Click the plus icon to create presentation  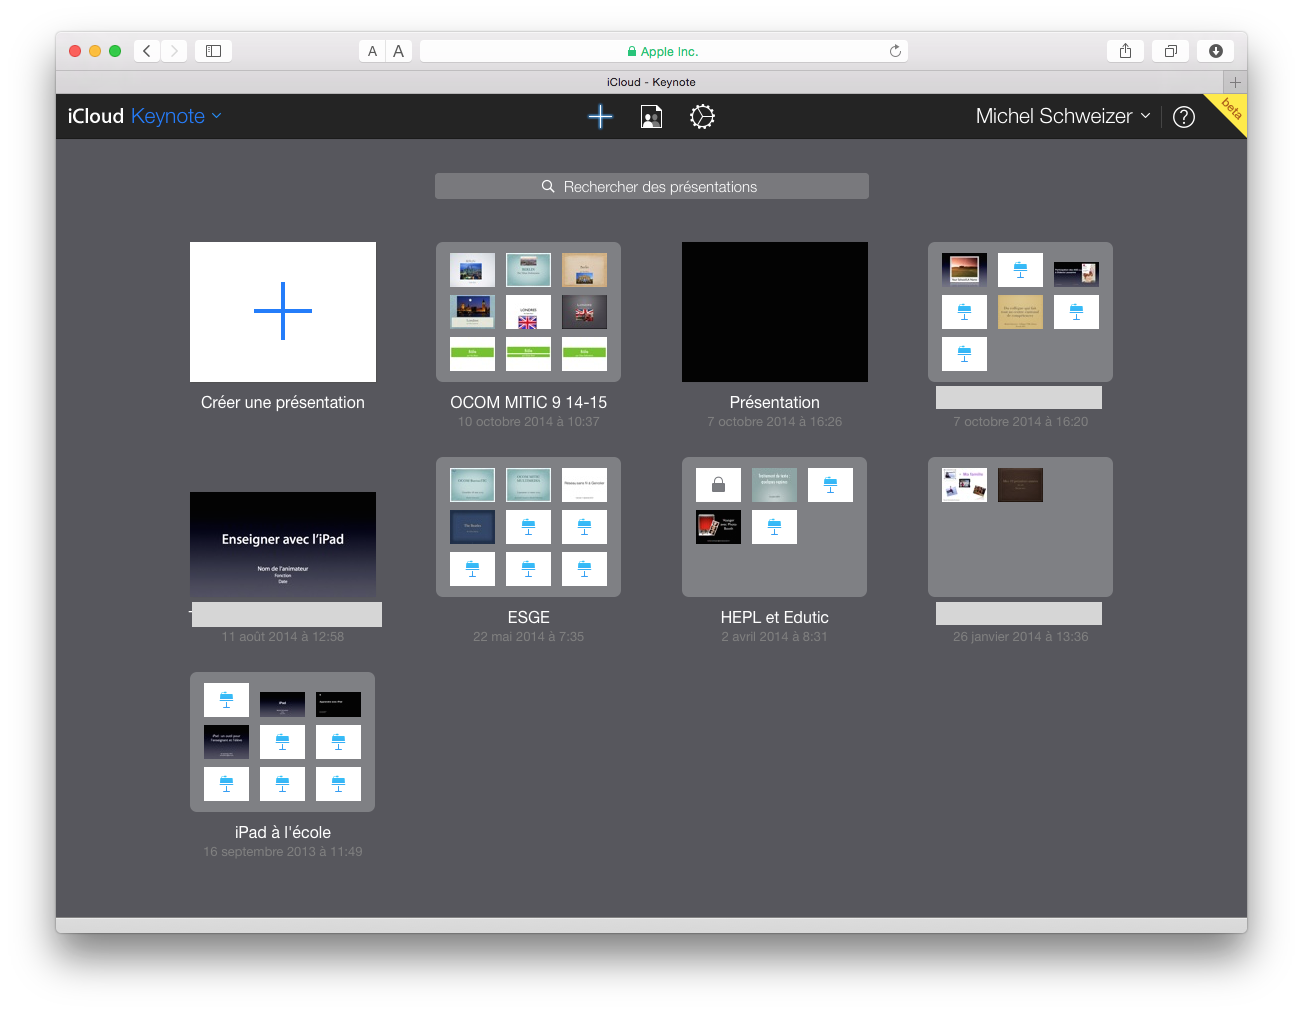pos(600,117)
